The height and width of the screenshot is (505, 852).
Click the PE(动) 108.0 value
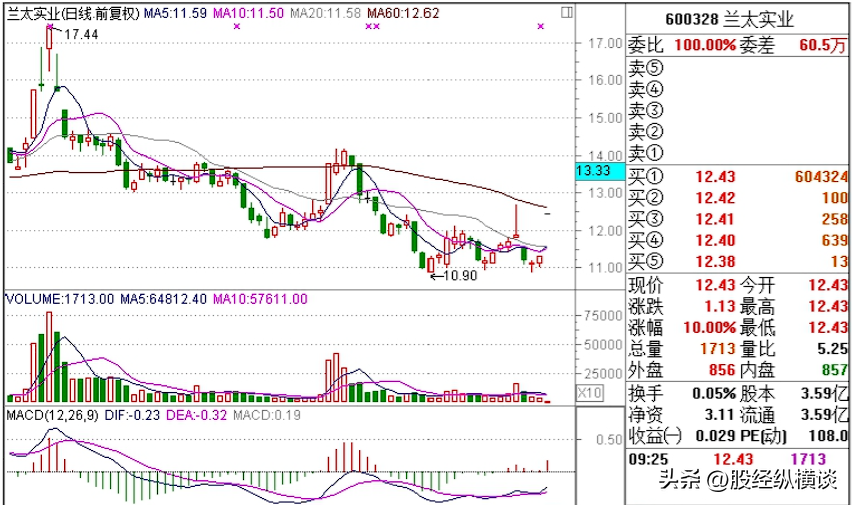click(x=830, y=436)
